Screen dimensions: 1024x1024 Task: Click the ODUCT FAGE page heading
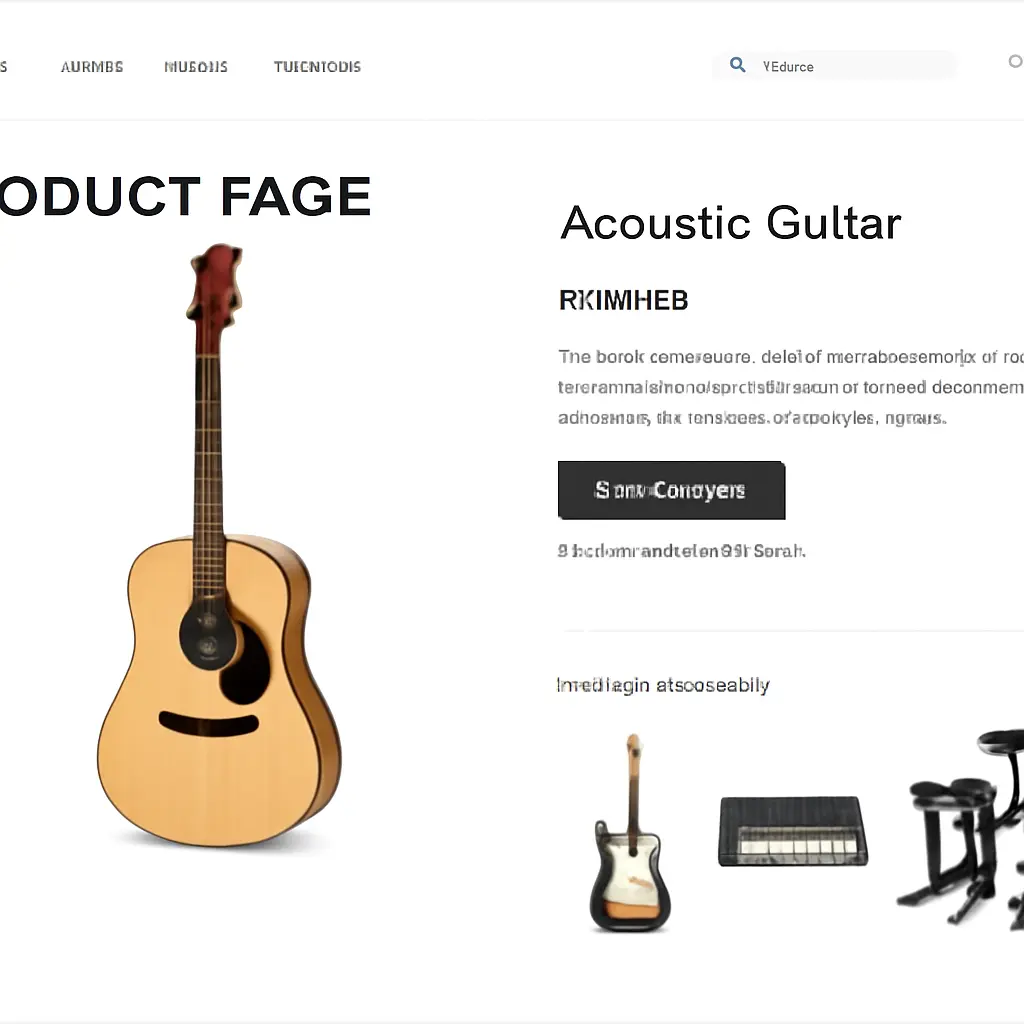185,196
